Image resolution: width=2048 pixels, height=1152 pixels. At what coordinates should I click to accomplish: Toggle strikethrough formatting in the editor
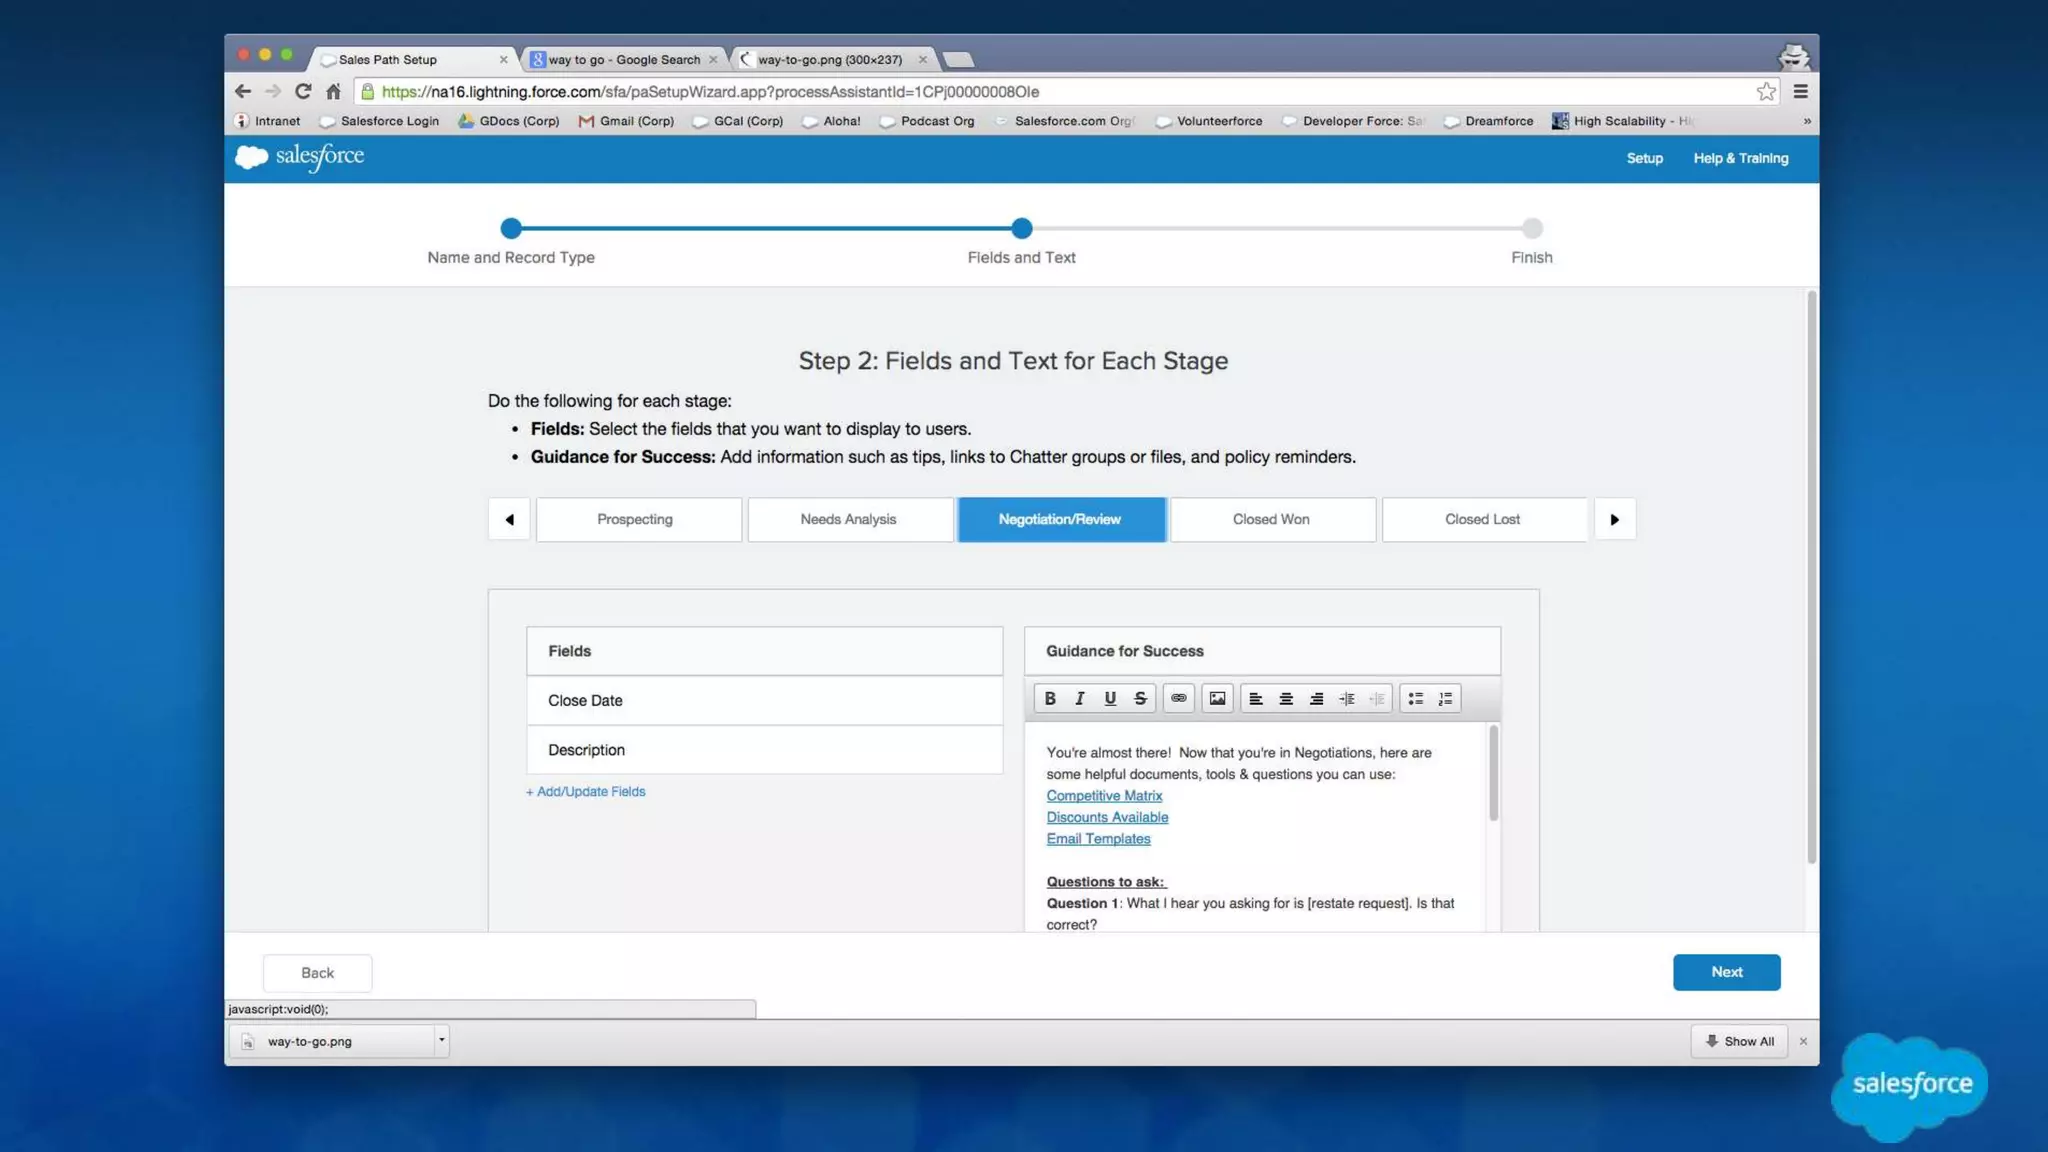pos(1140,699)
